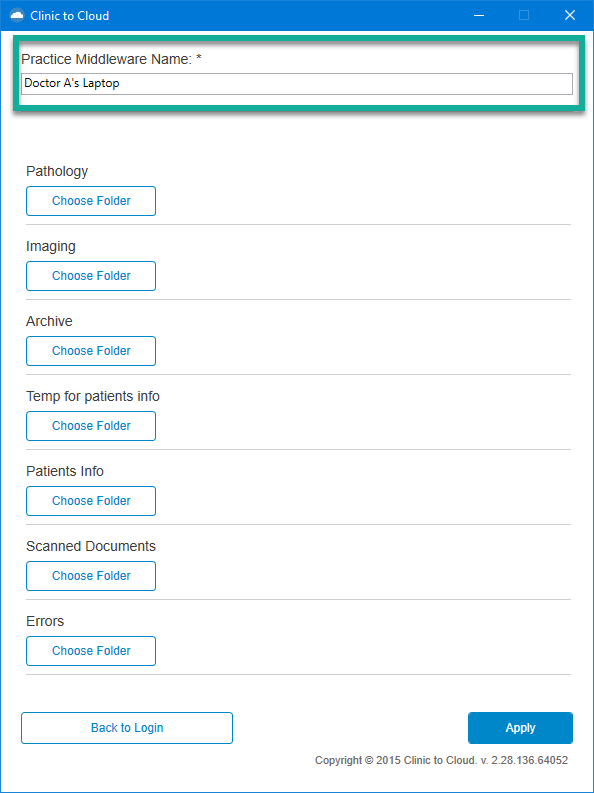Choose a folder for Imaging
The image size is (594, 793).
[91, 276]
